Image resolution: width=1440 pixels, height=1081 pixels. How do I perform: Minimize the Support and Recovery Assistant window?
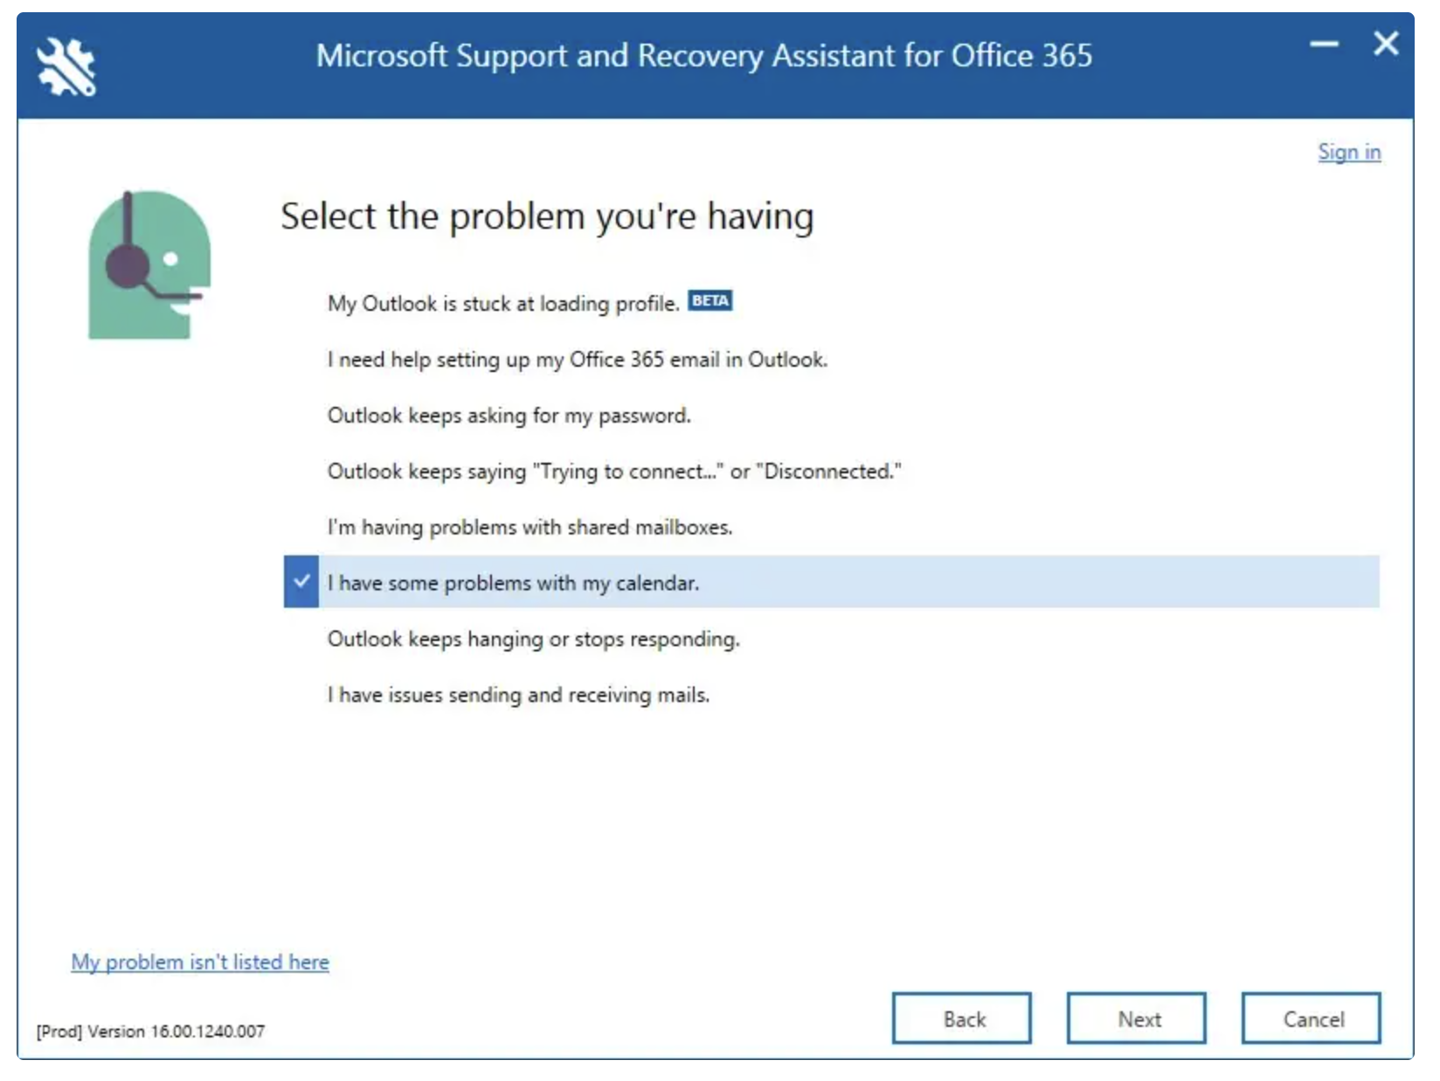(1324, 44)
